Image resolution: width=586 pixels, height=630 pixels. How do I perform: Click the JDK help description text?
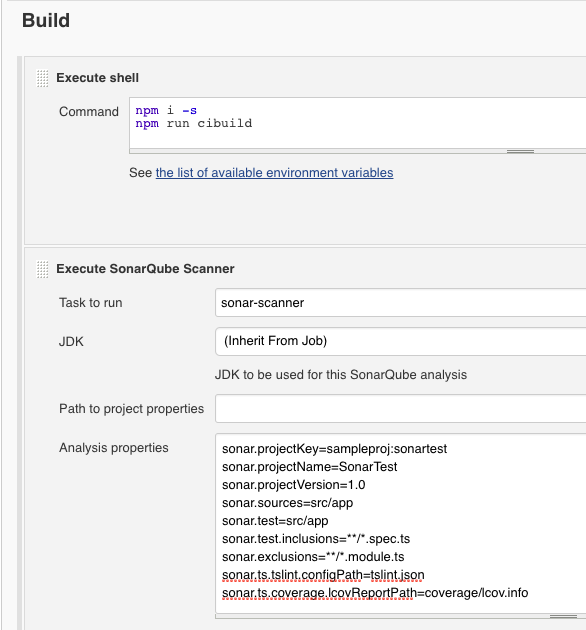coord(341,374)
